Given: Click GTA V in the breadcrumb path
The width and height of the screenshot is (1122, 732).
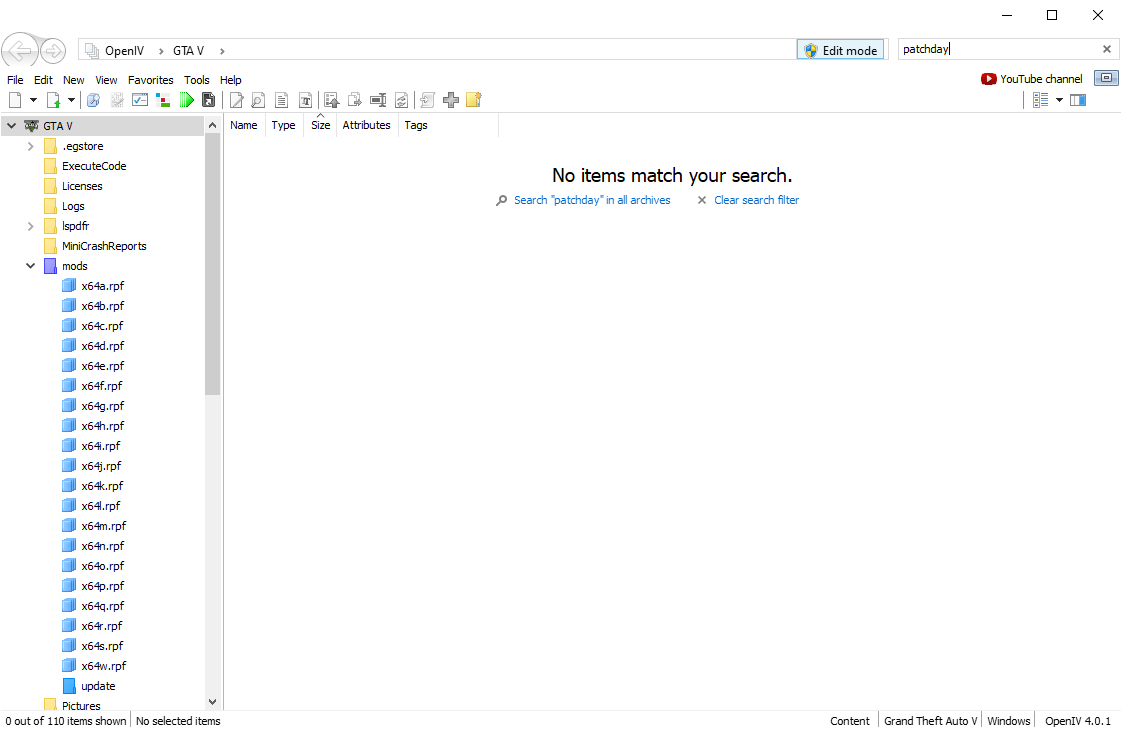Looking at the screenshot, I should [x=188, y=51].
